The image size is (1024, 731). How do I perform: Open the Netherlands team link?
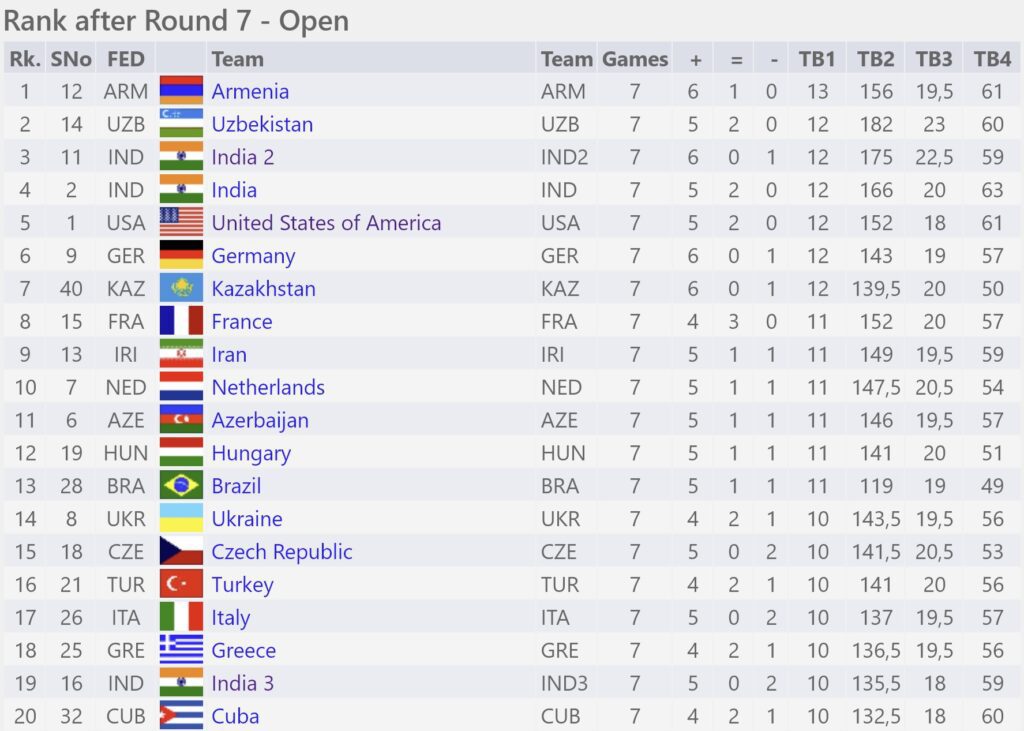(x=268, y=387)
